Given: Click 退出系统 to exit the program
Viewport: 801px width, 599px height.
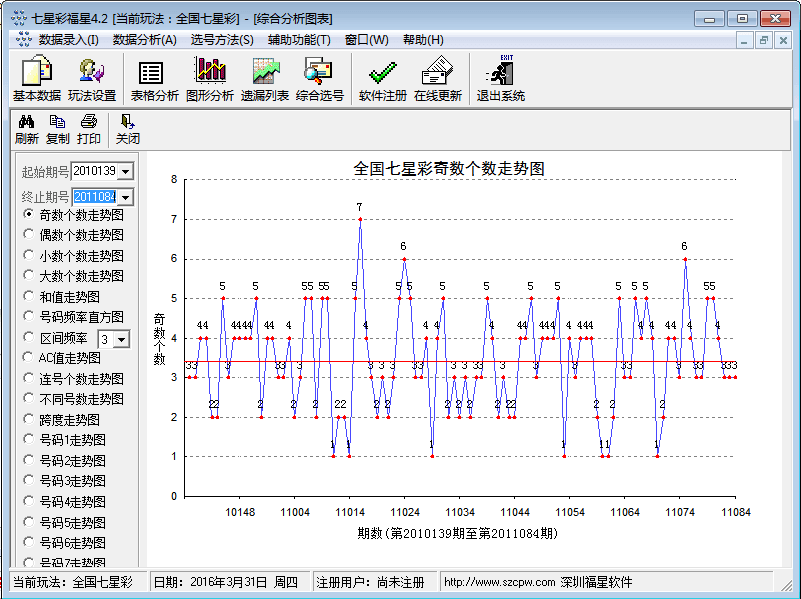Looking at the screenshot, I should (x=500, y=78).
